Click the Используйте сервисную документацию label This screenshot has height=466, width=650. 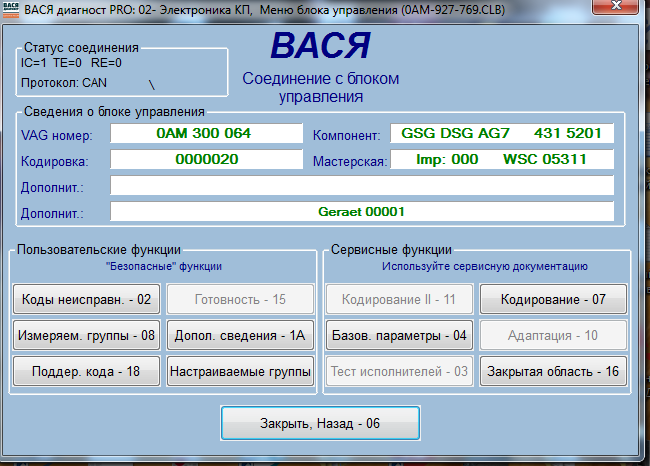tap(485, 266)
